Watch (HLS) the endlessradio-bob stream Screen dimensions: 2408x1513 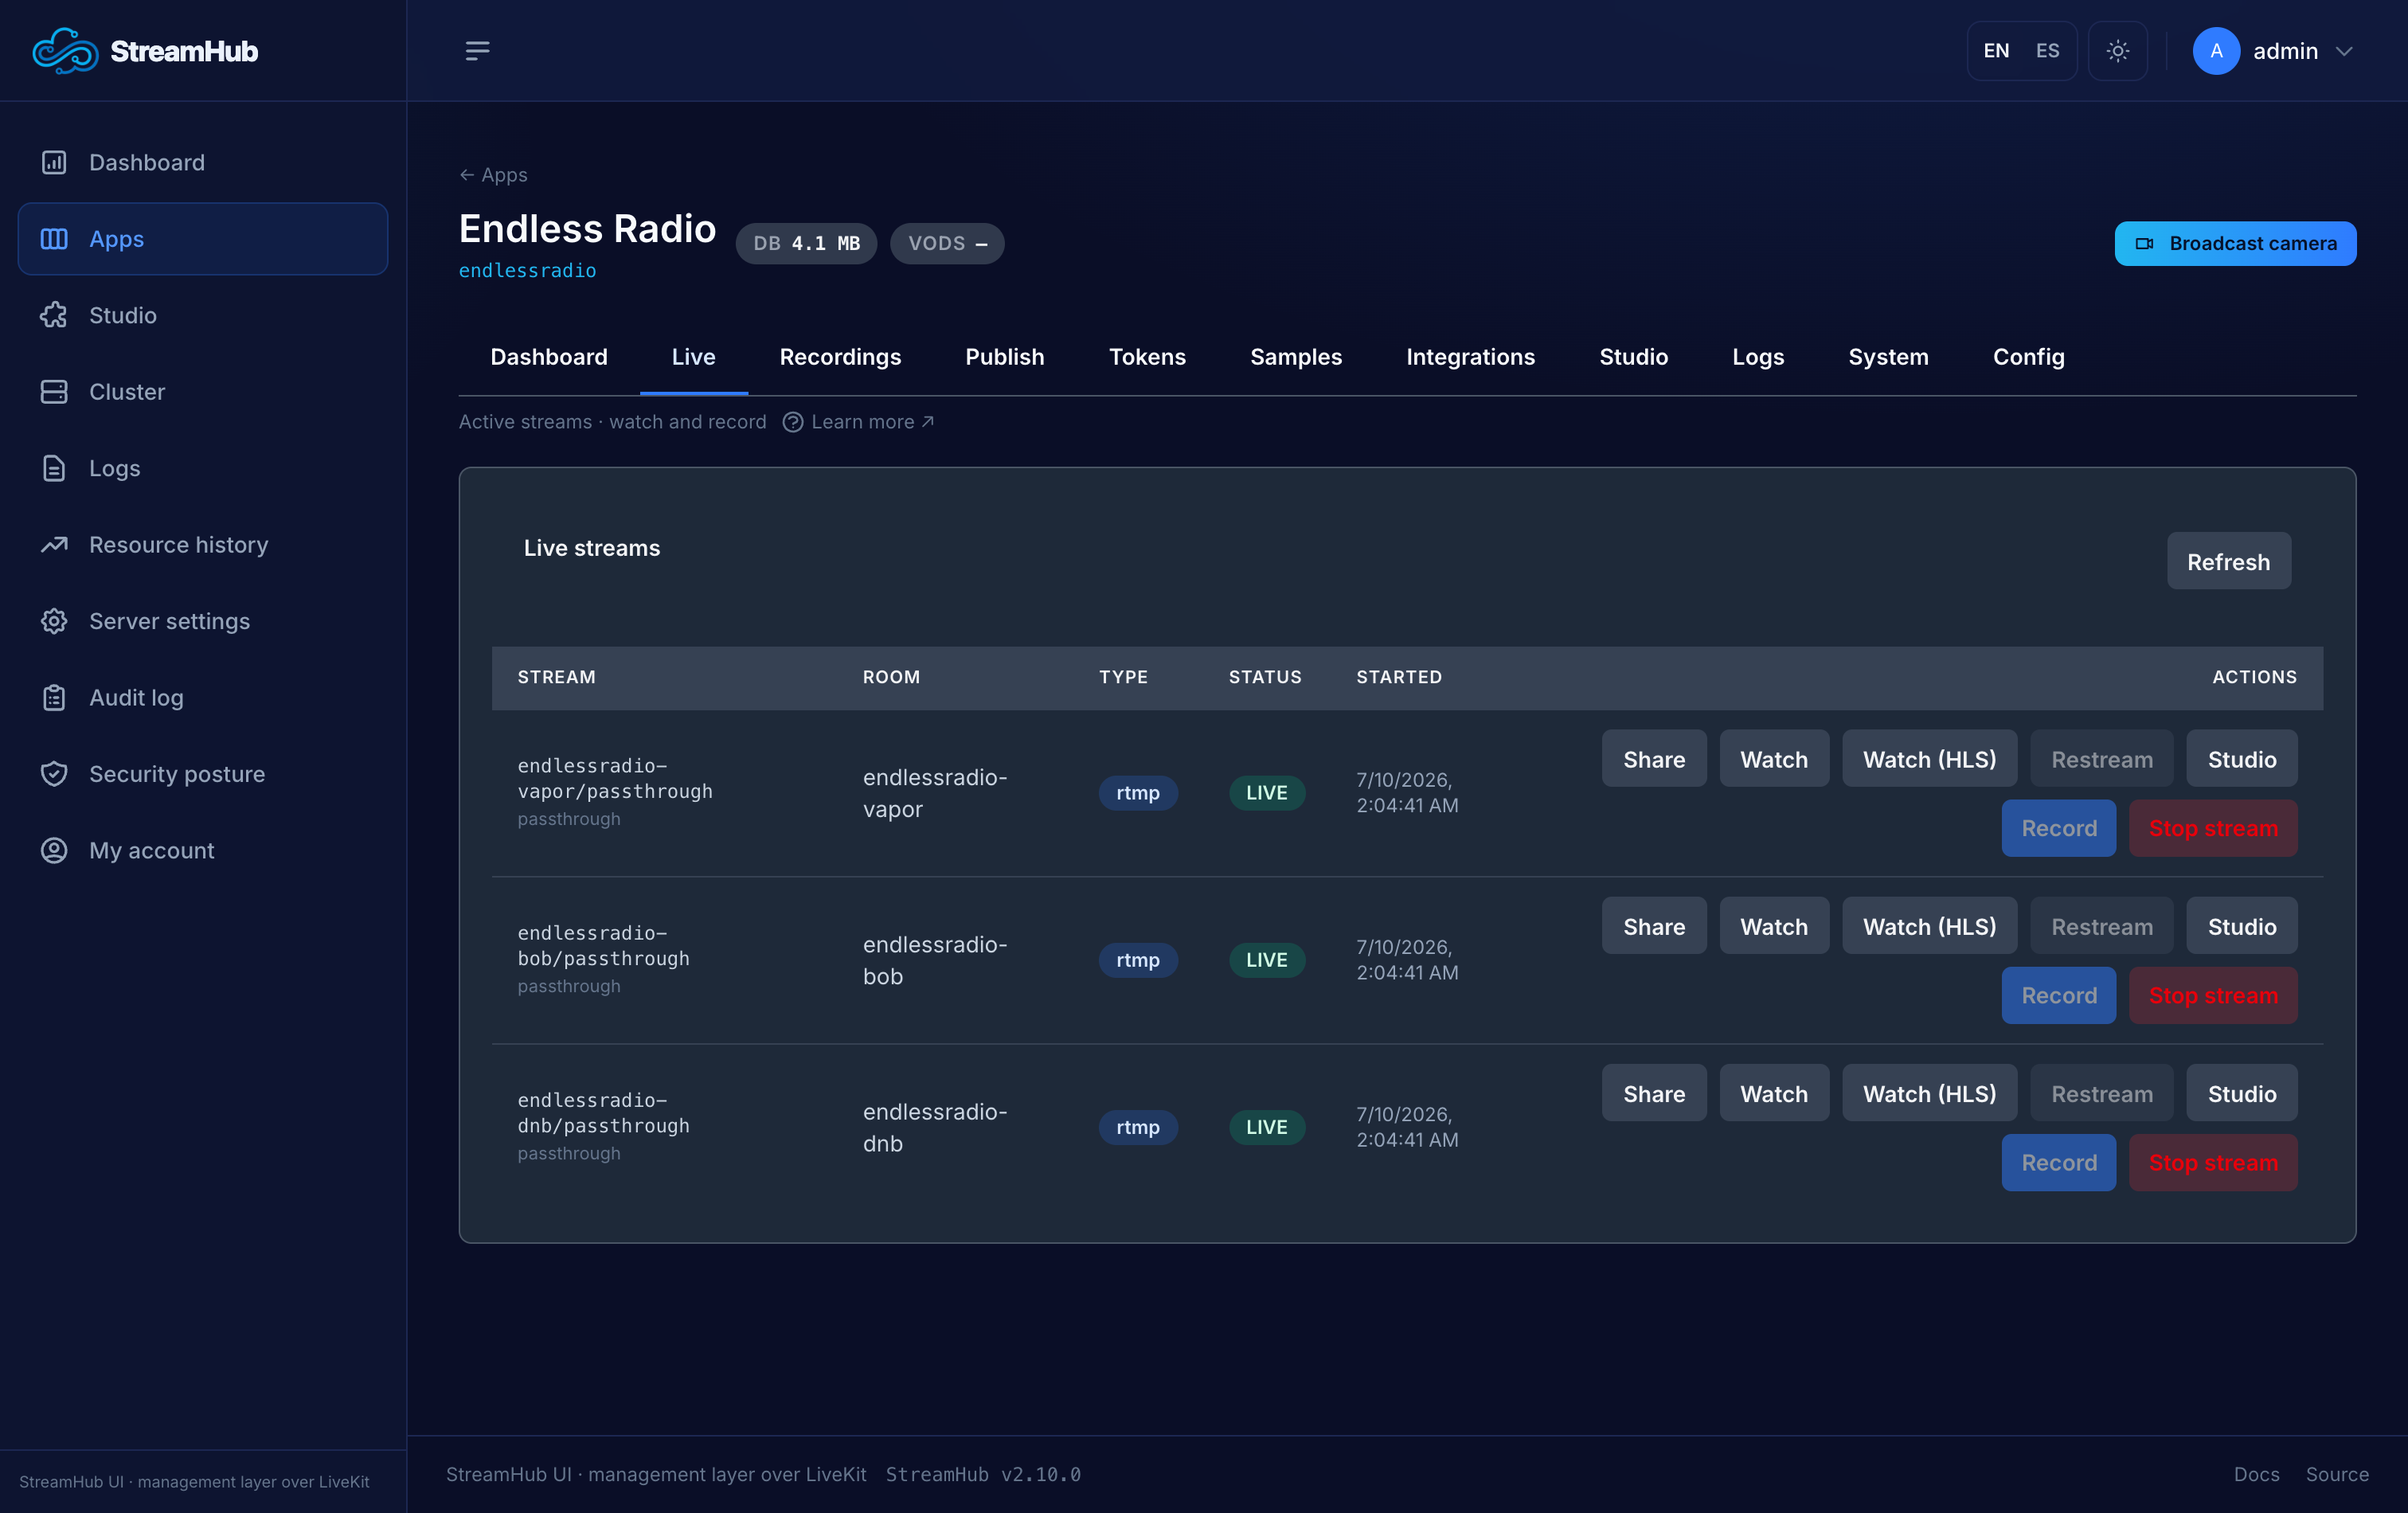(x=1929, y=926)
